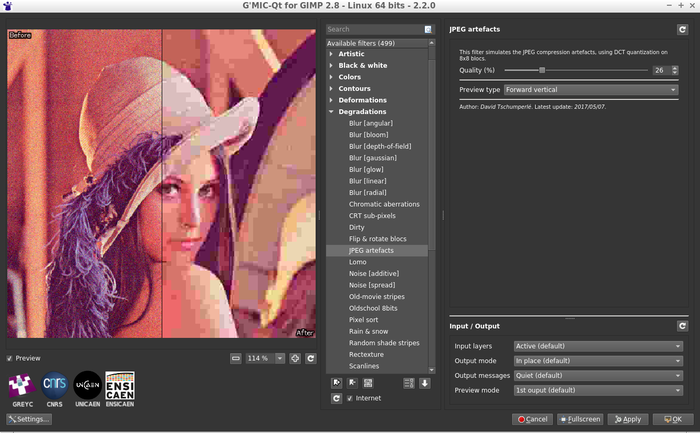Reset the preview zoom with the circular arrow
This screenshot has width=700, height=433.
point(311,358)
